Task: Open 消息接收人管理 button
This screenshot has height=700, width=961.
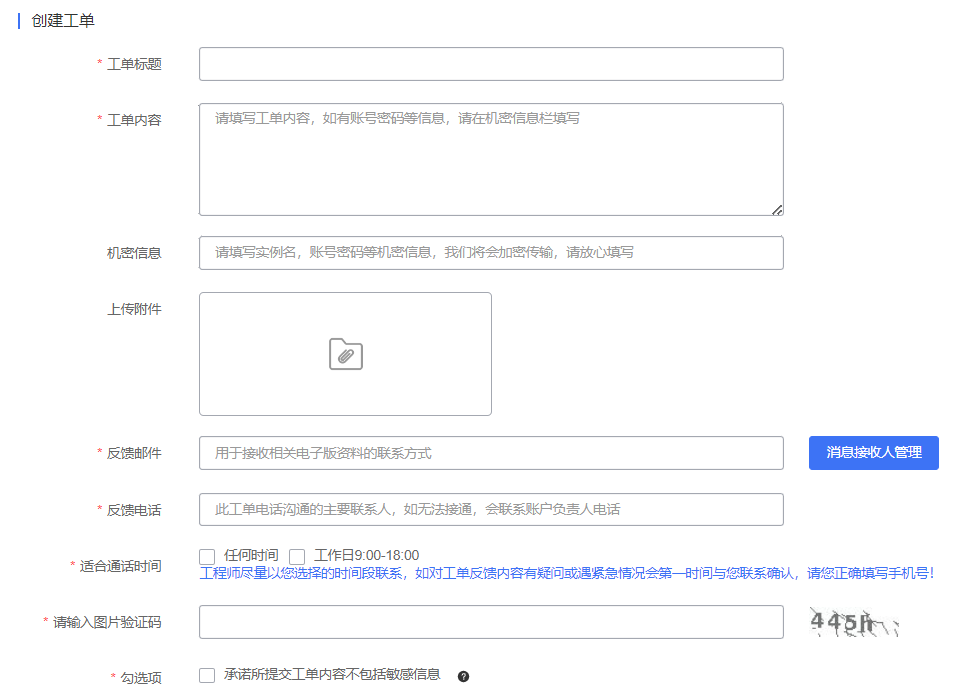Action: (873, 453)
